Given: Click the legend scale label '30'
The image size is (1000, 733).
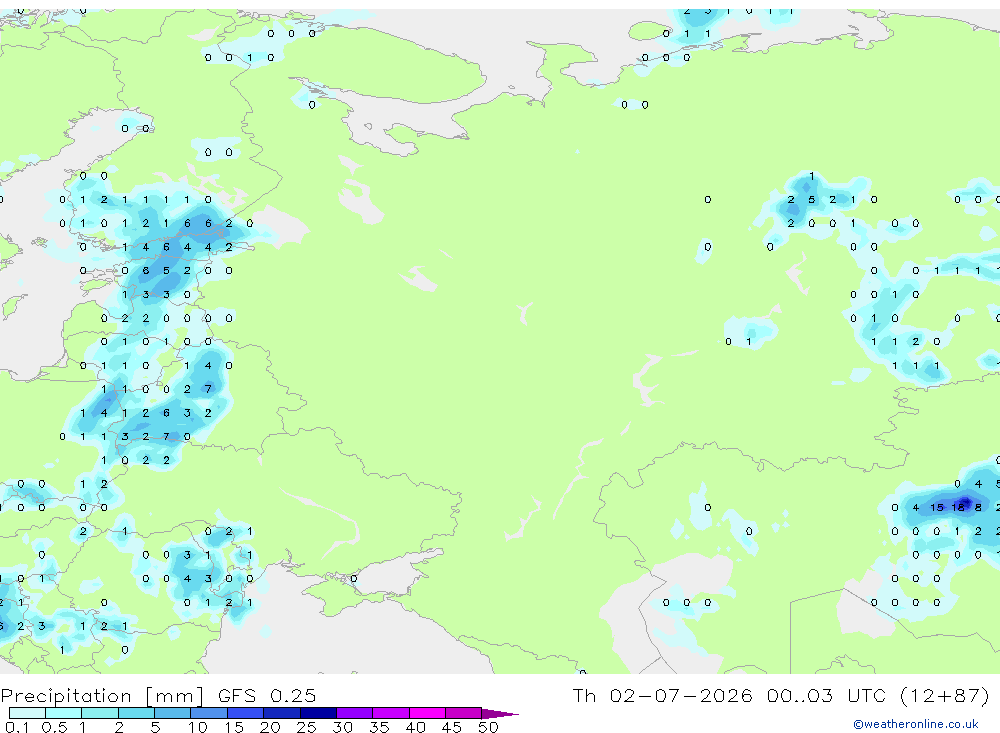Looking at the screenshot, I should (342, 727).
